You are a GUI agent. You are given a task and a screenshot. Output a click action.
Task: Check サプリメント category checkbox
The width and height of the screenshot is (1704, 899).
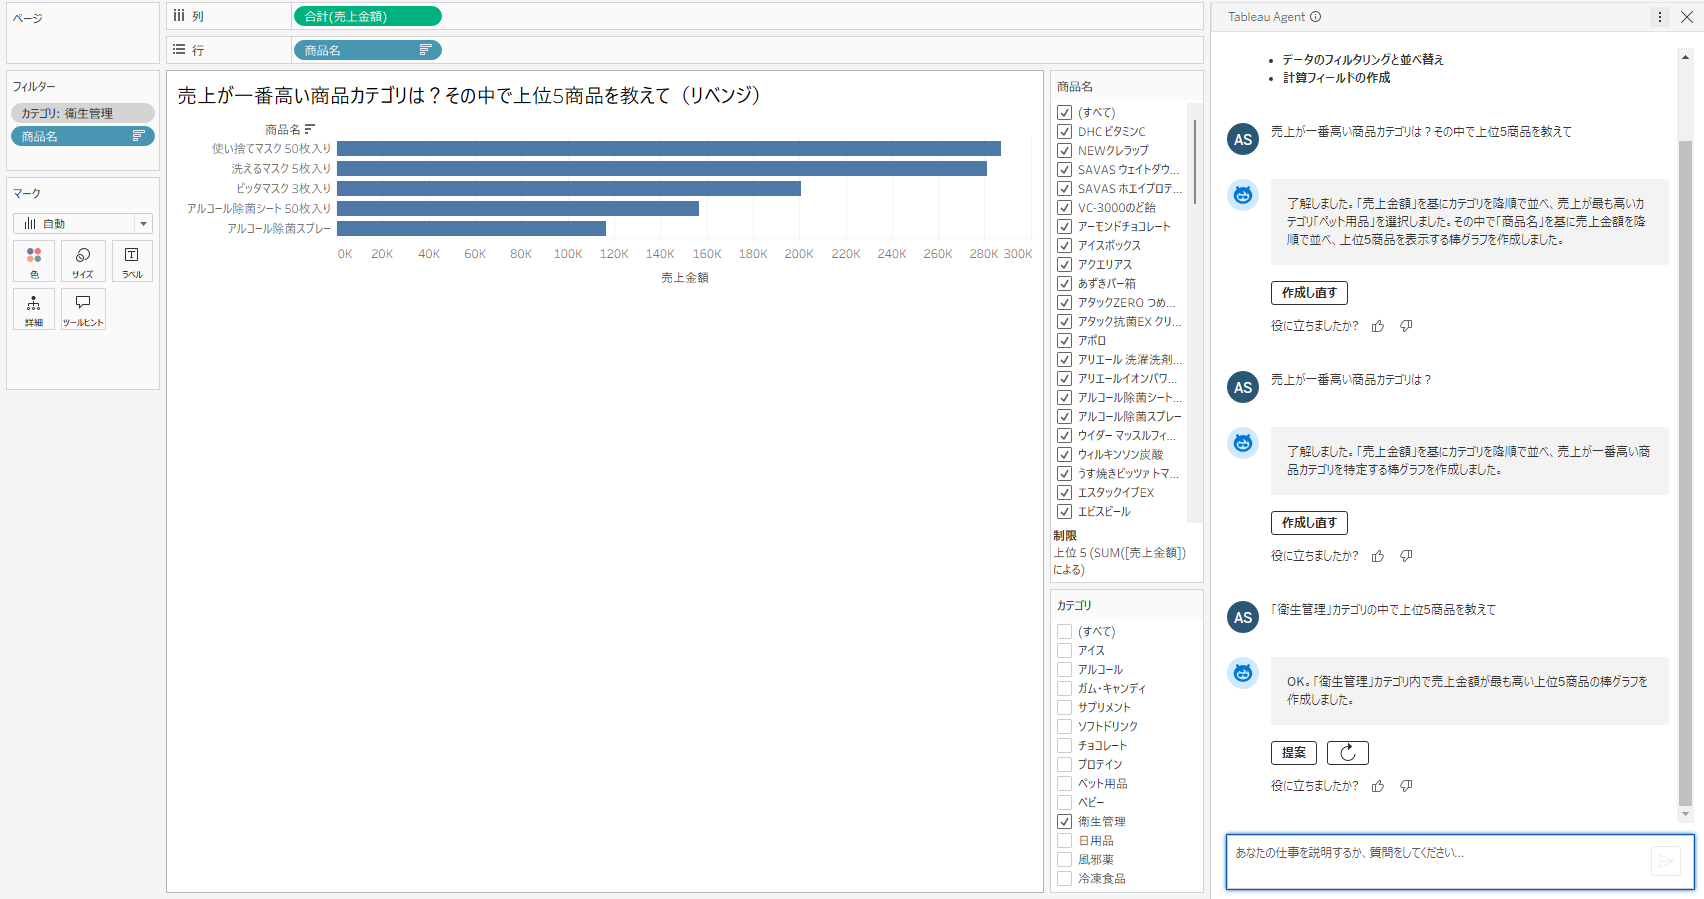tap(1065, 708)
